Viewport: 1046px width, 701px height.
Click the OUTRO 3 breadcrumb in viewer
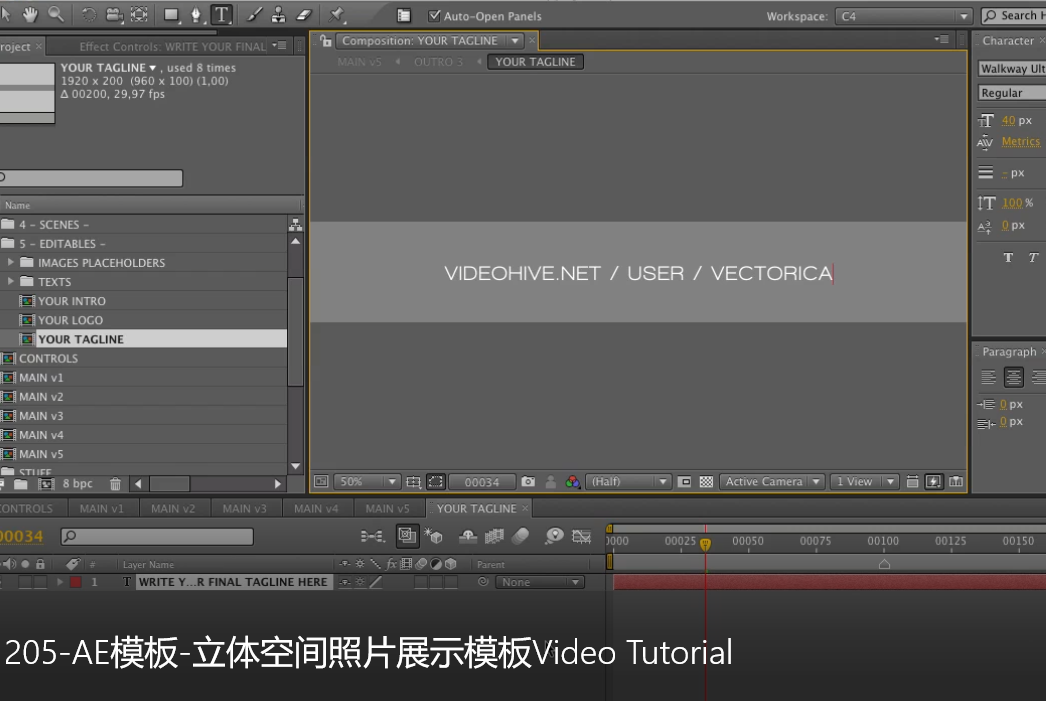[438, 62]
